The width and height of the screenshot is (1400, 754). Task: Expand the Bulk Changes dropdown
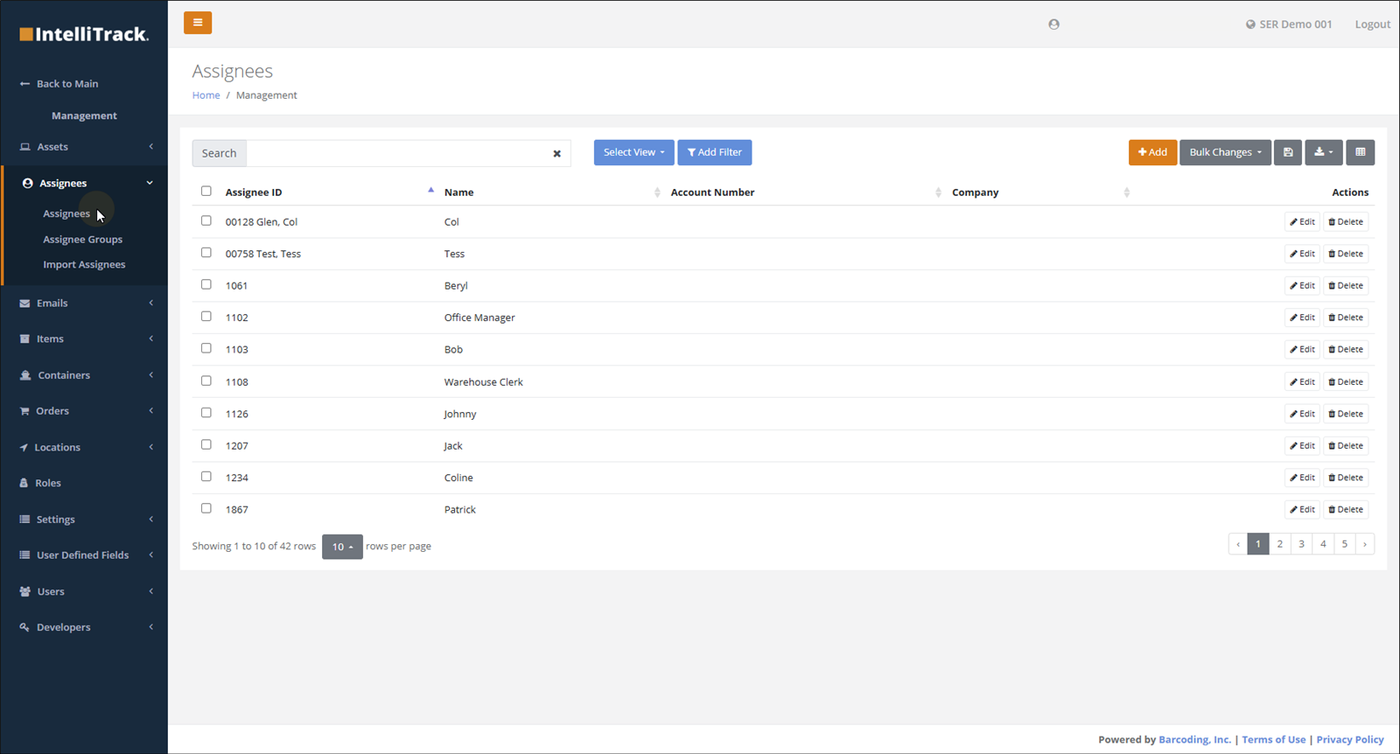(1225, 152)
